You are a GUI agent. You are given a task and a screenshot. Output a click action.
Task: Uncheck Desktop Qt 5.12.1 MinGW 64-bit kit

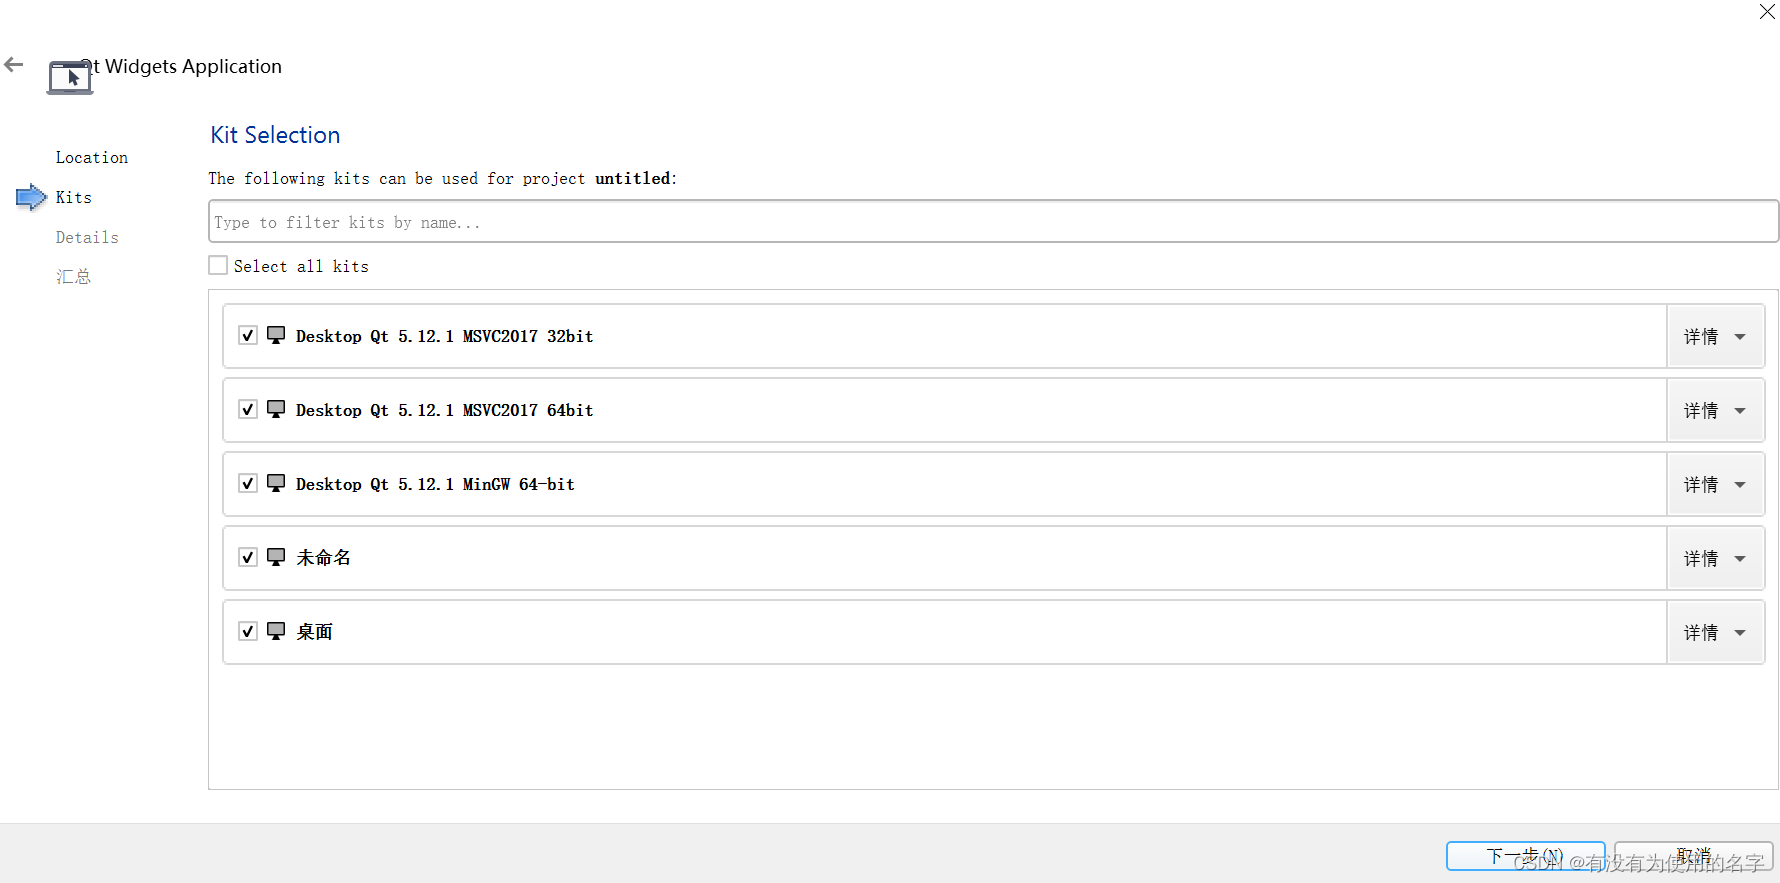(248, 483)
